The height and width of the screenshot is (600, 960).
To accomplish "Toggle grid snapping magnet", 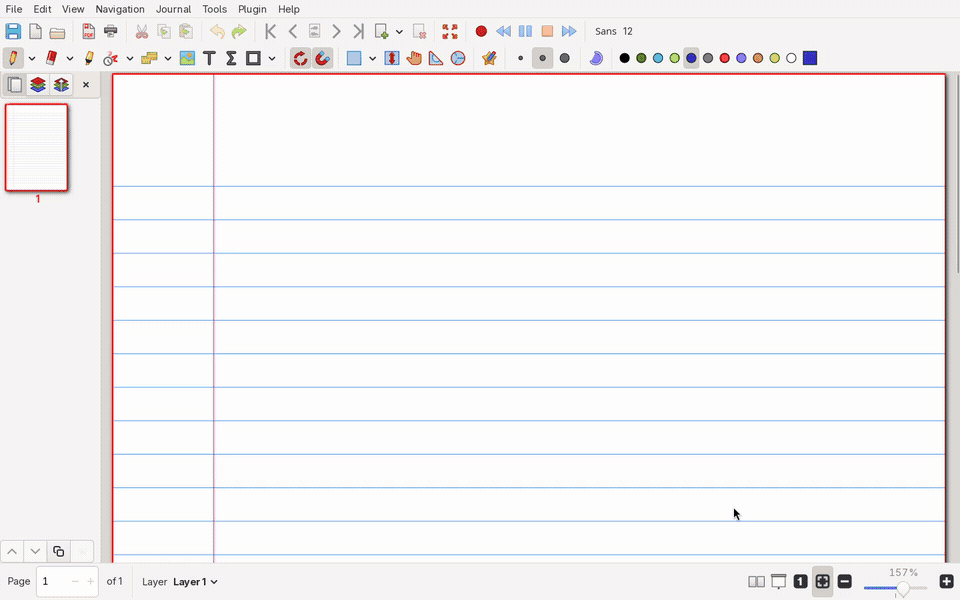I will [322, 58].
